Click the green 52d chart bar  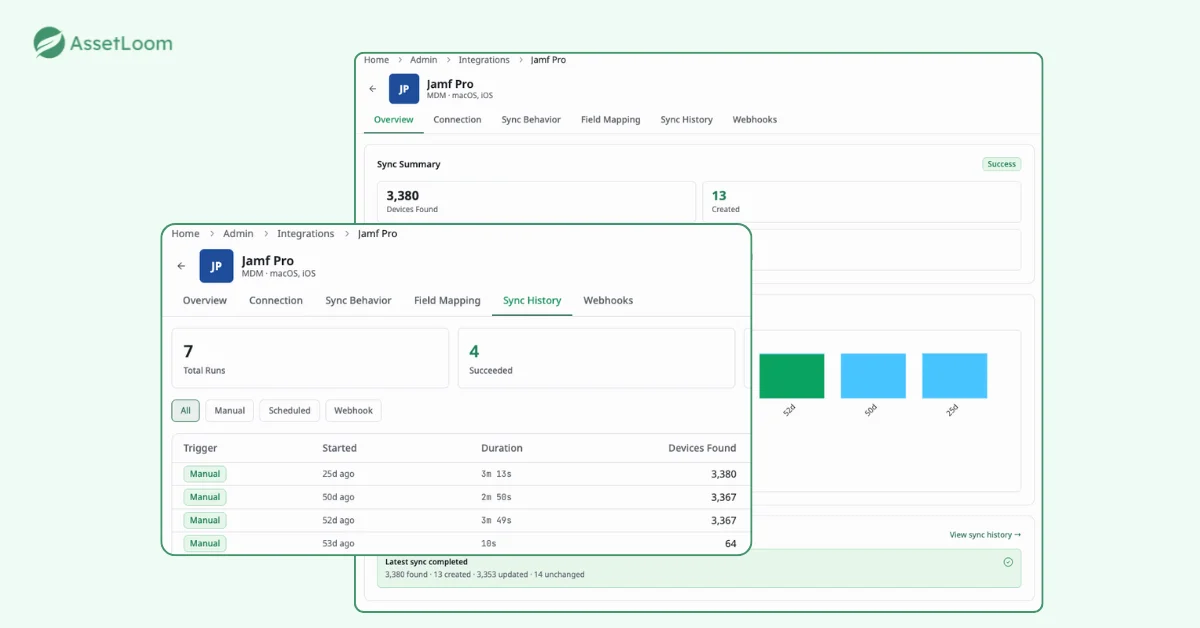tap(792, 376)
